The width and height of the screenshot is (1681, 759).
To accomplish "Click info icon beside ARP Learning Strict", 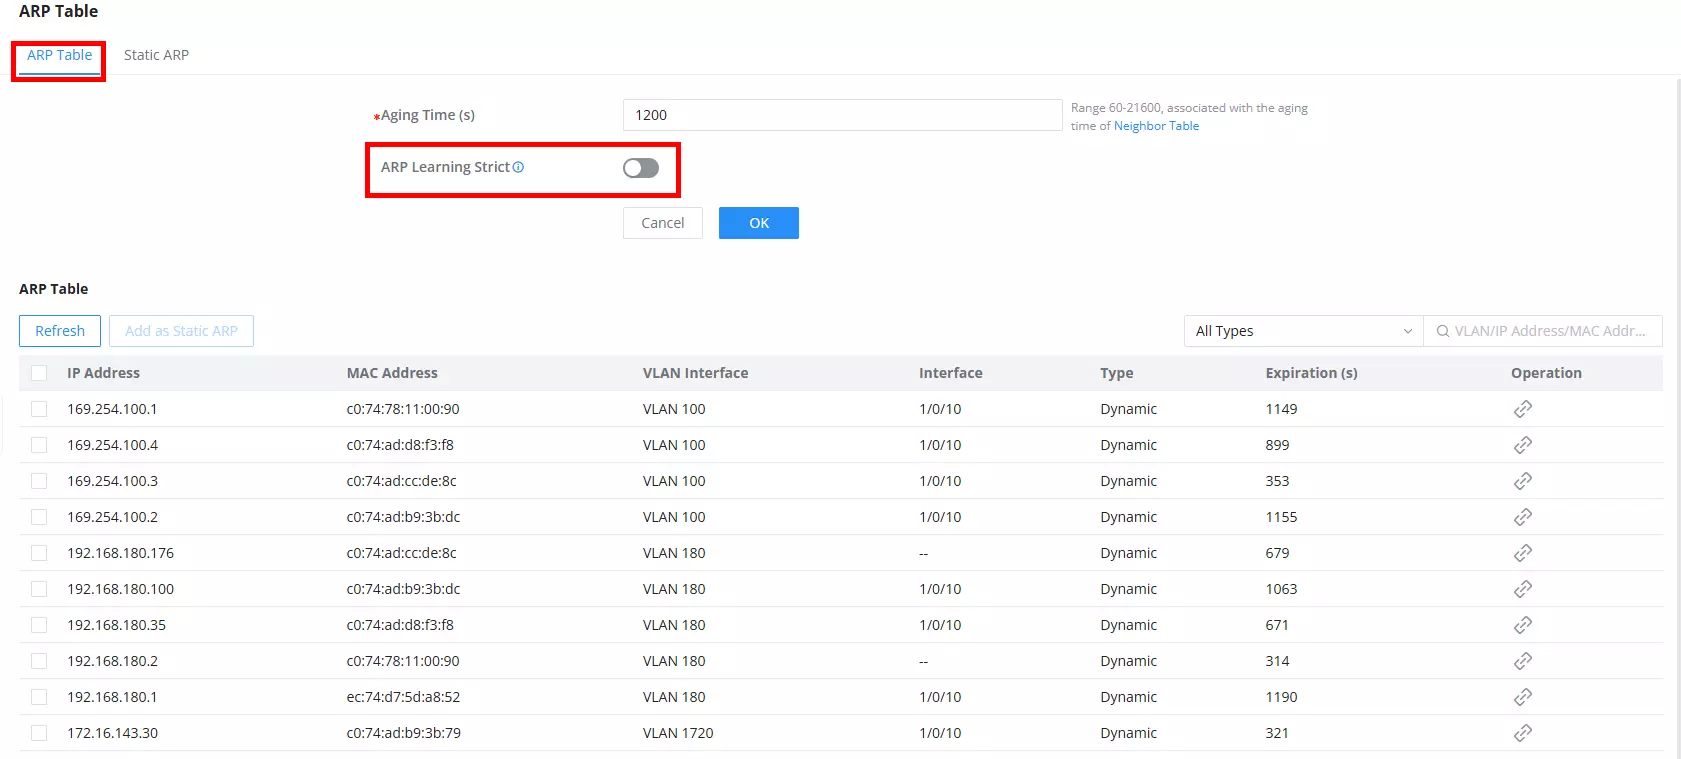I will pos(518,167).
